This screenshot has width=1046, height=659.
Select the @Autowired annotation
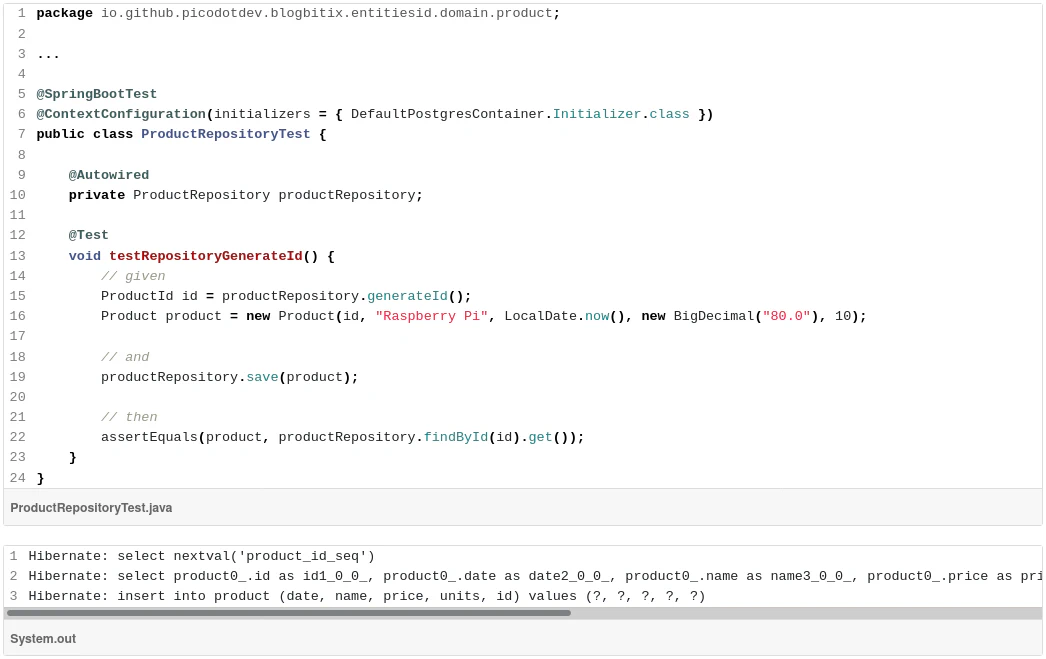[x=109, y=175]
